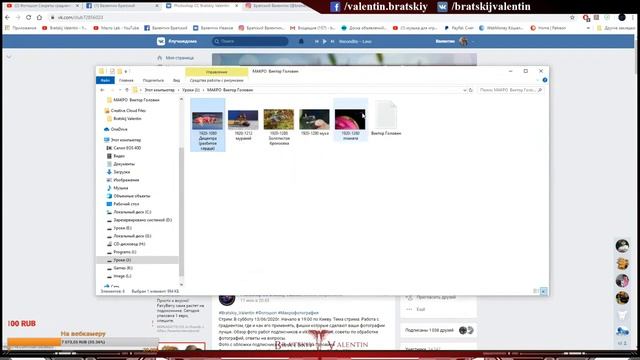Select the Управление contextual tab
Image resolution: width=640 pixels, height=360 pixels.
(216, 72)
